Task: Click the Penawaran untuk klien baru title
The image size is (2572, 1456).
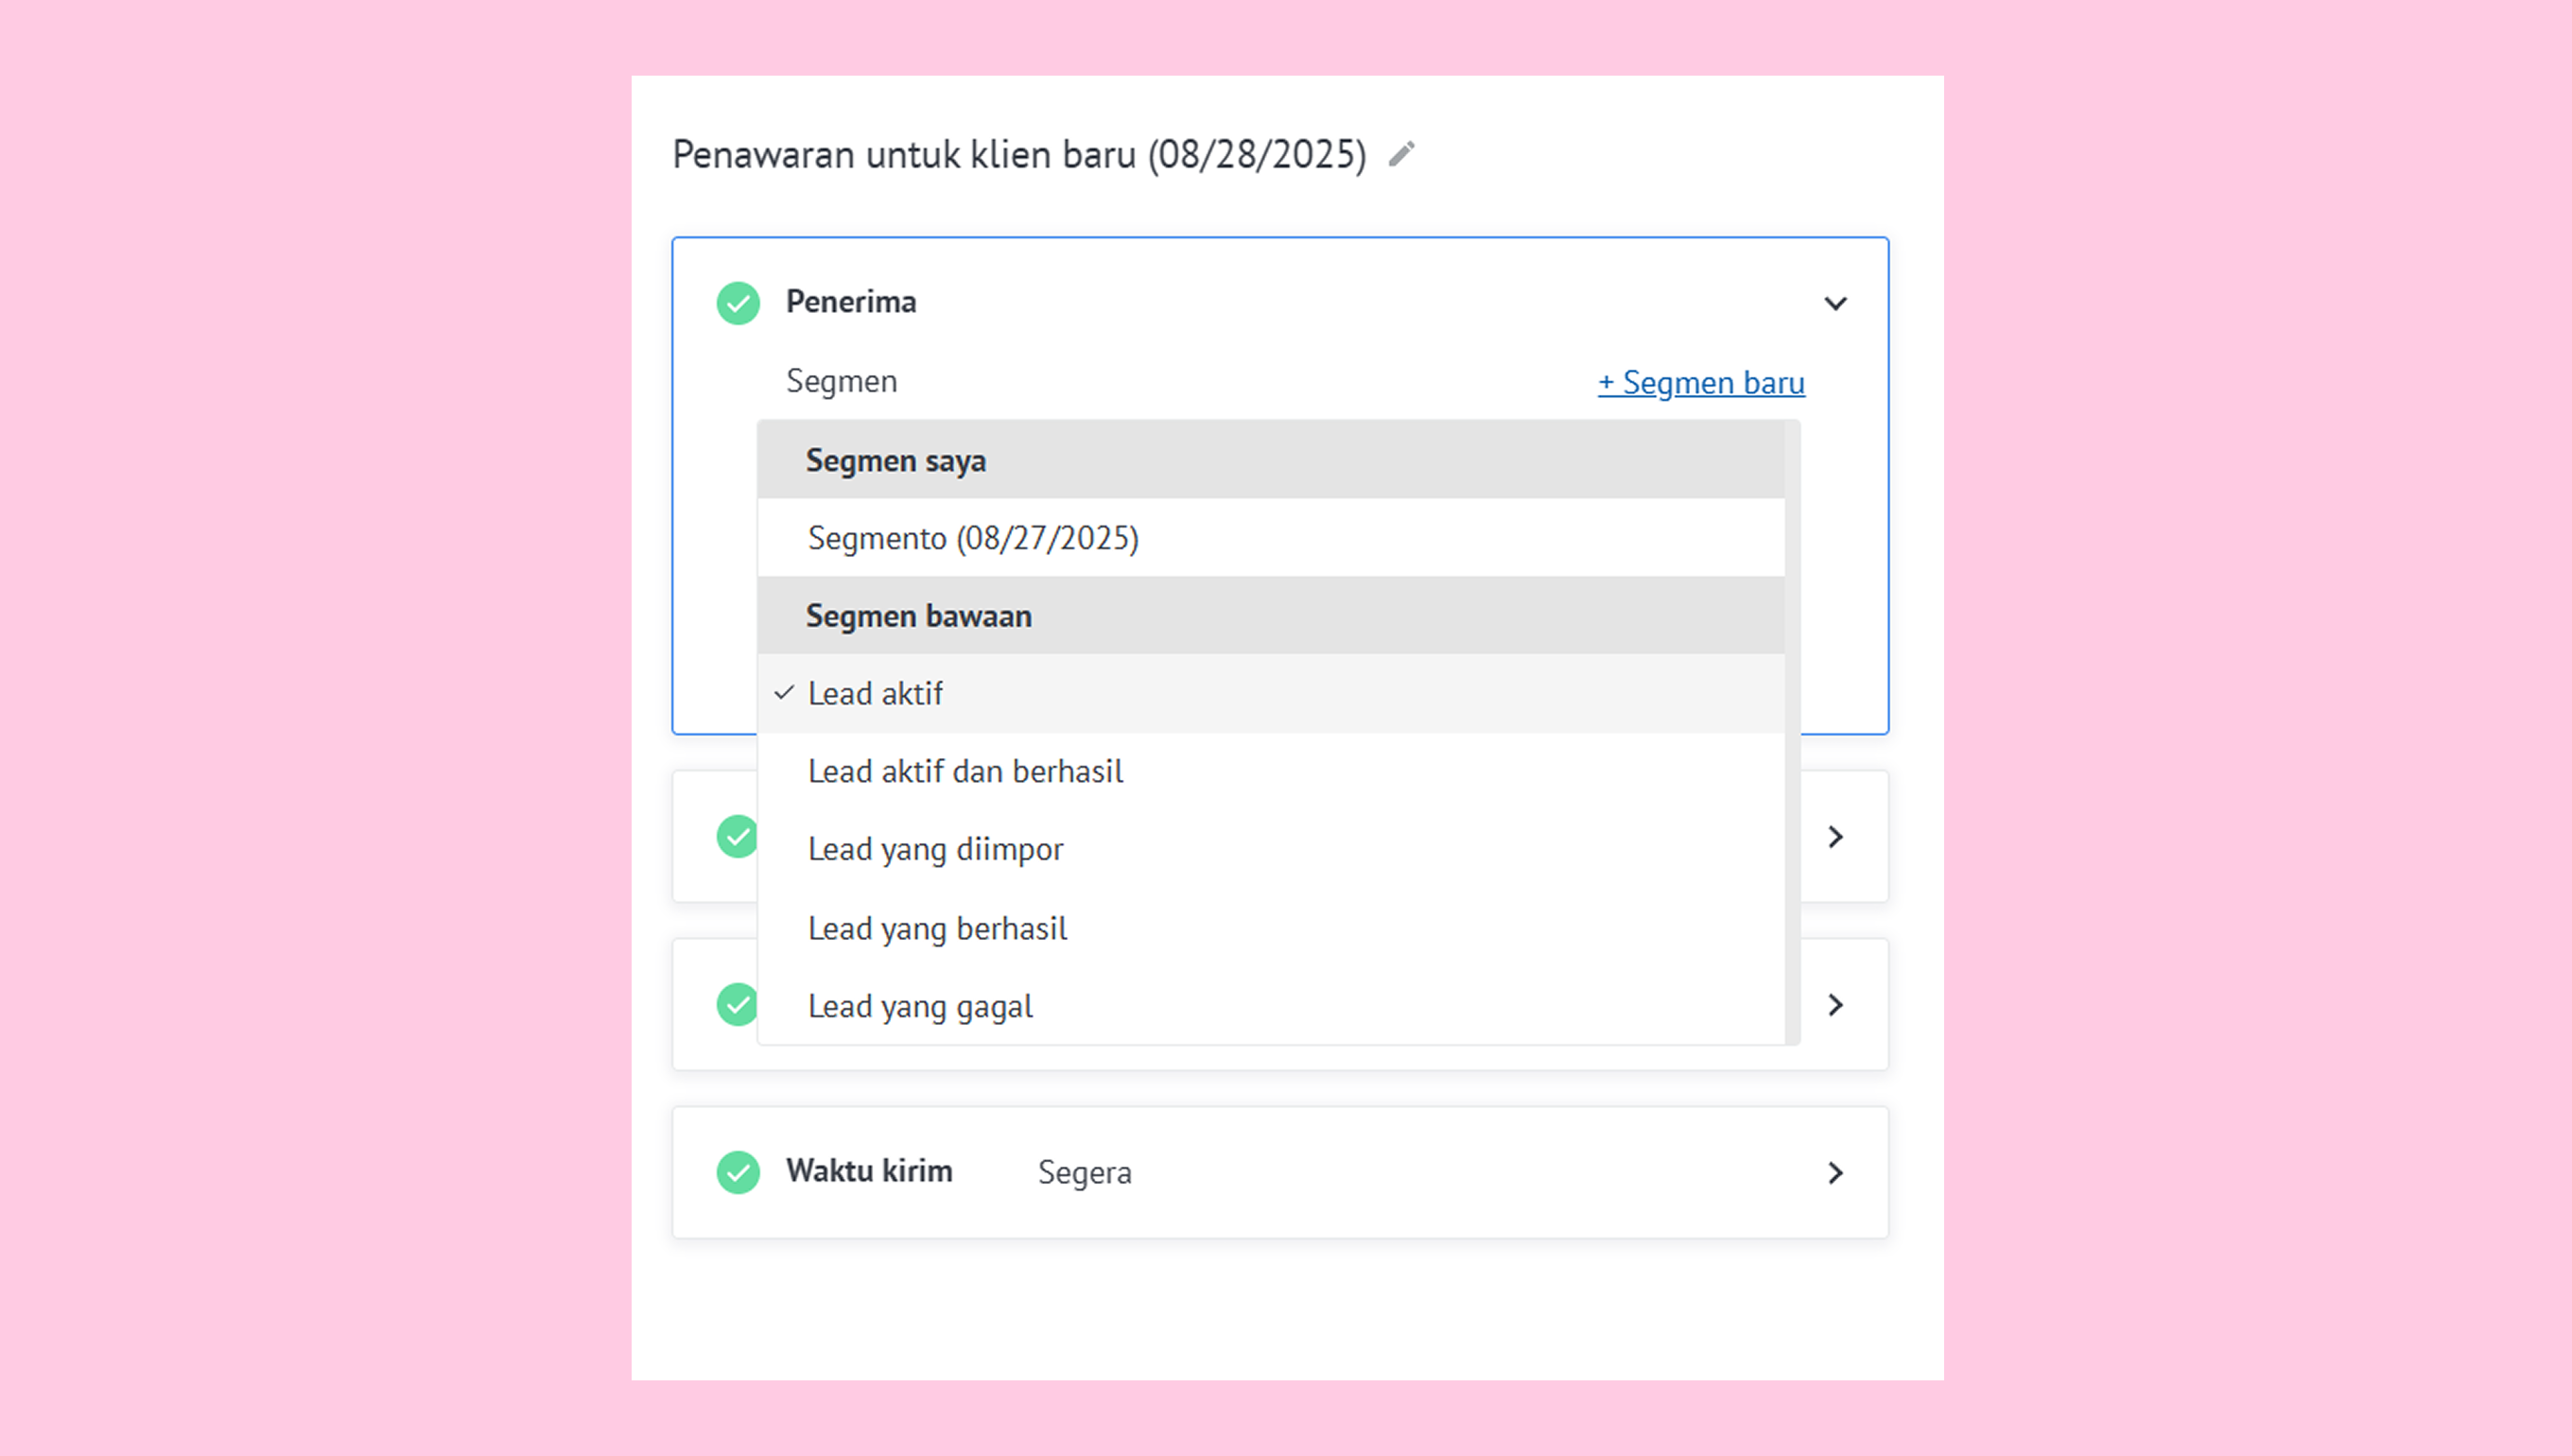Action: coord(1018,155)
